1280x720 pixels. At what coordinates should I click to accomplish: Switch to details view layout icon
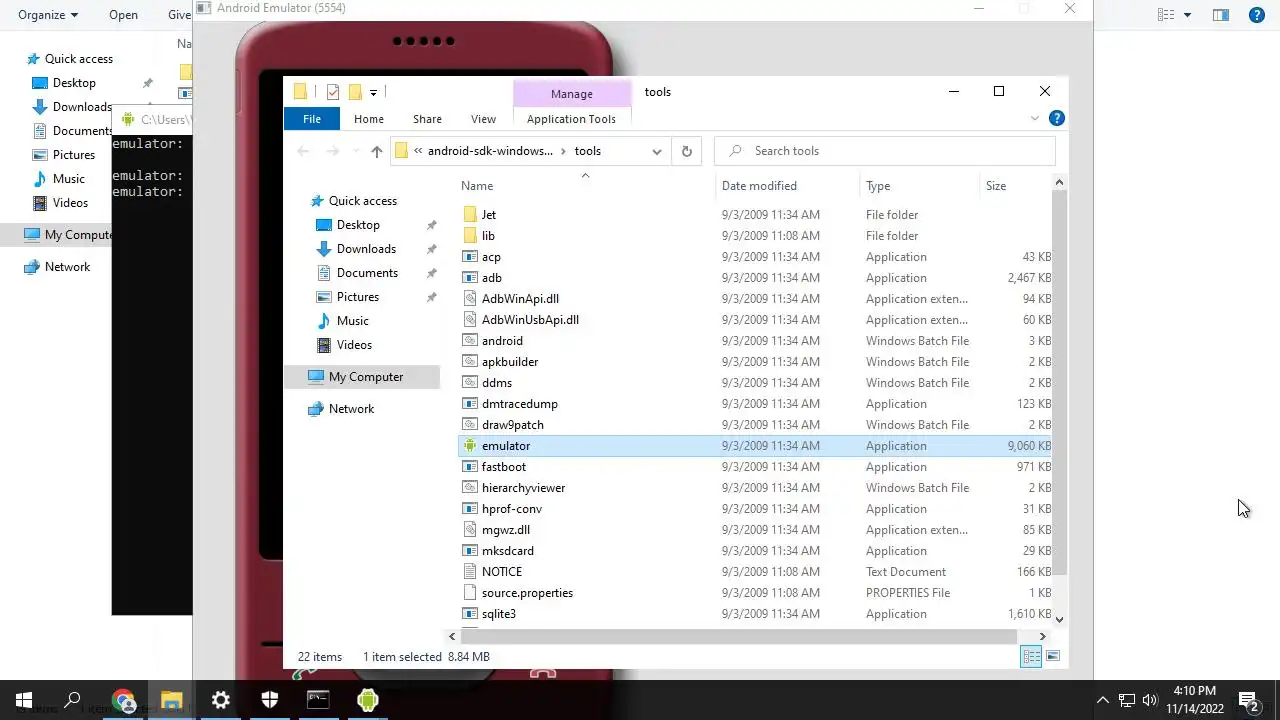pyautogui.click(x=1030, y=657)
